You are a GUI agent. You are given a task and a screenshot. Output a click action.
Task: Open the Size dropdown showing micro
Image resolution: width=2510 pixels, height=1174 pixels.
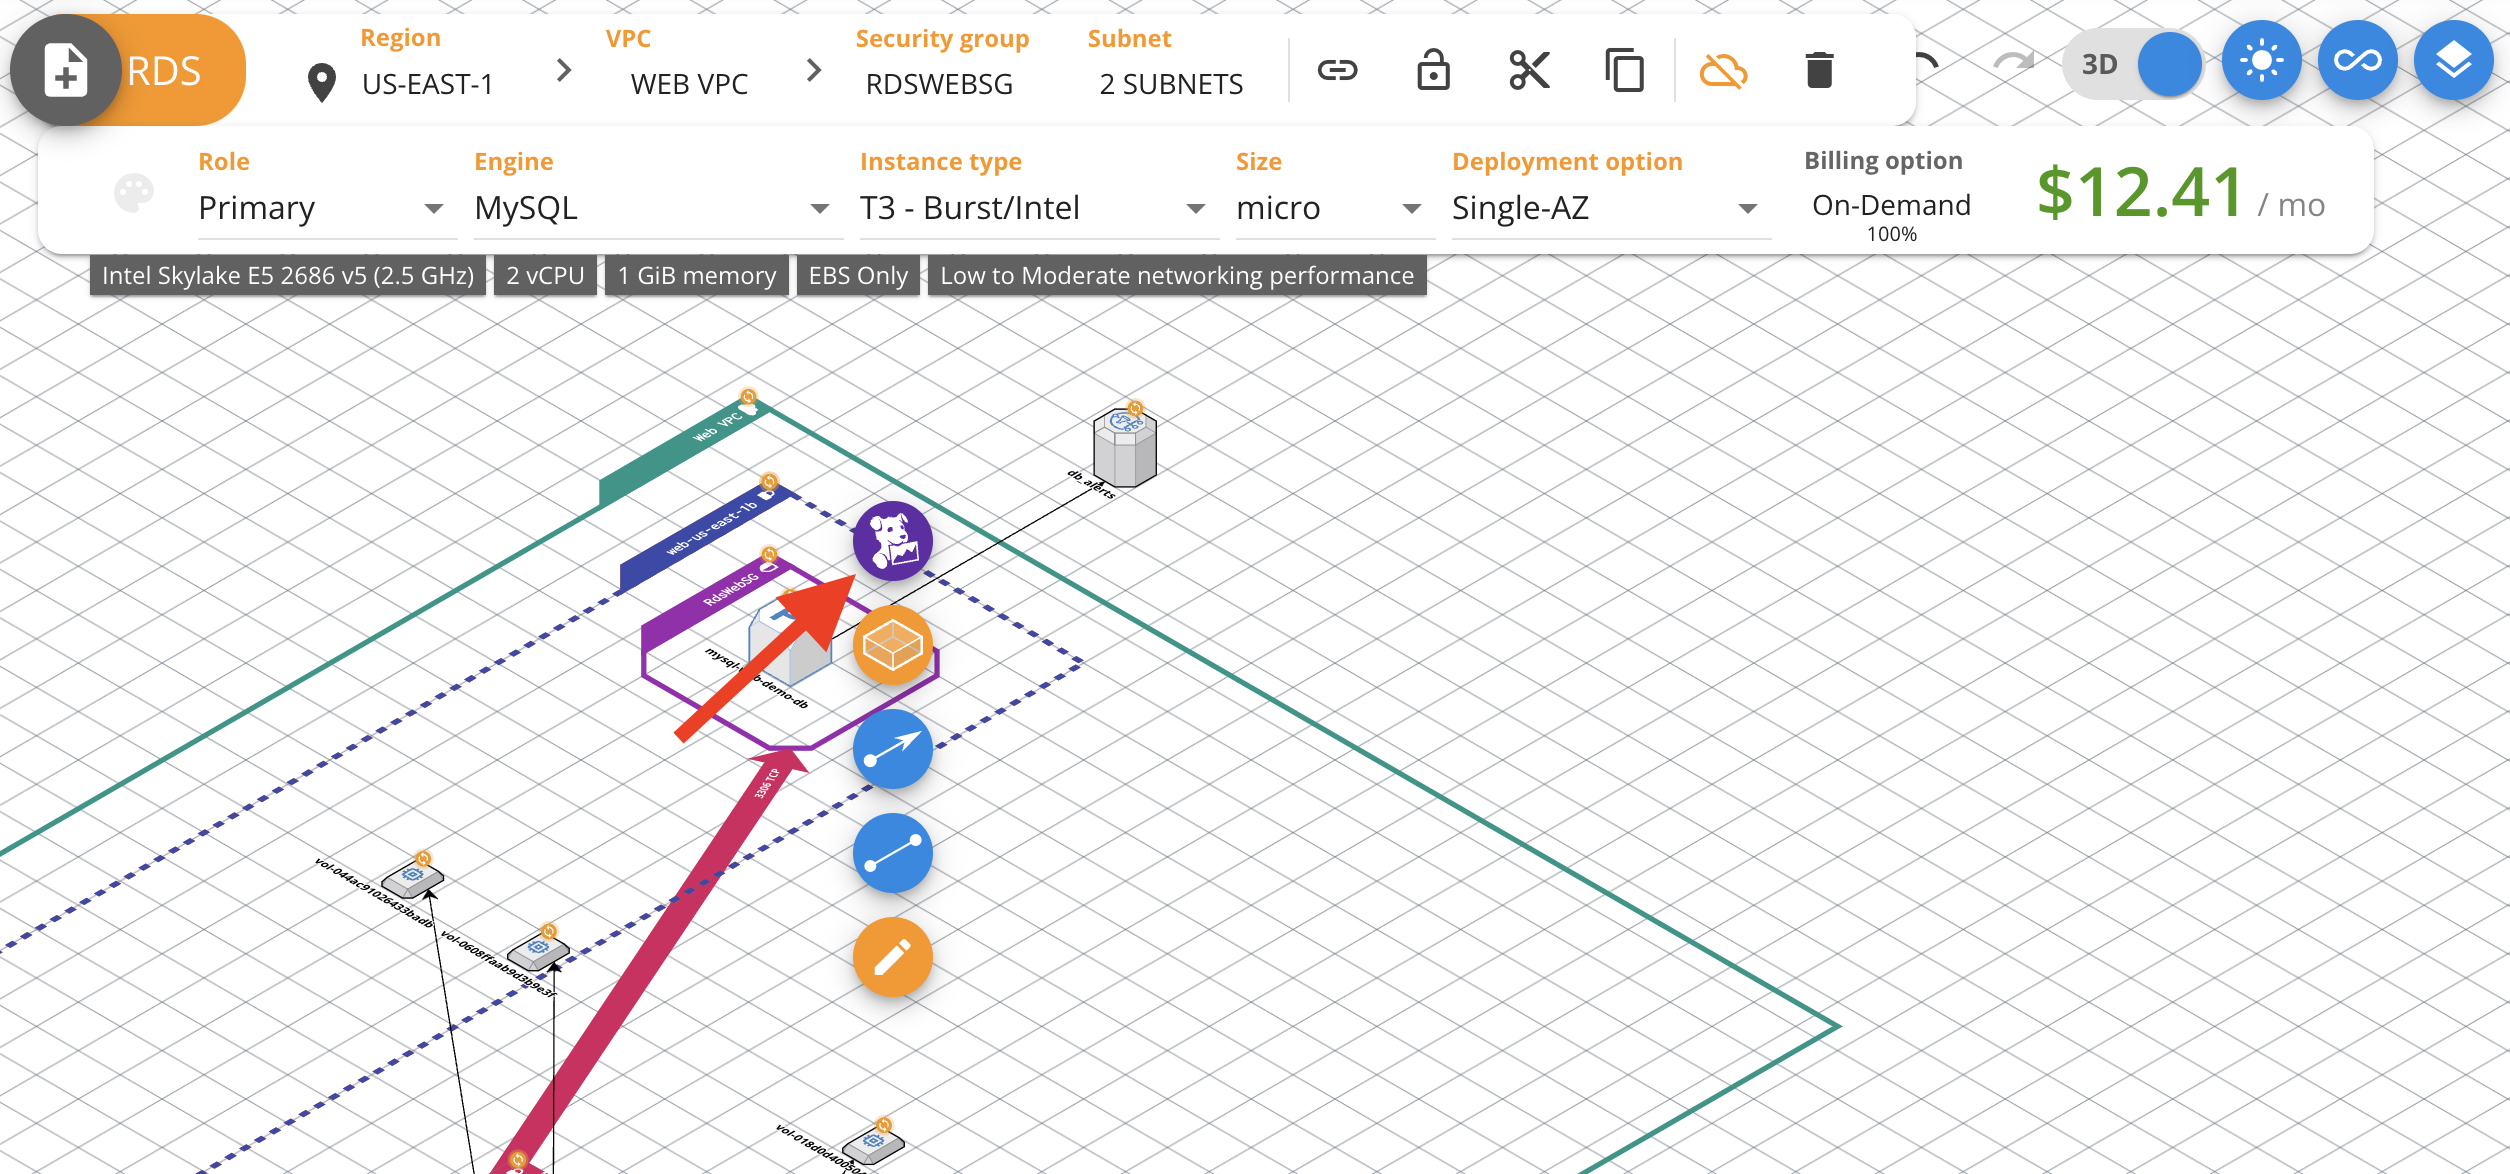1334,208
